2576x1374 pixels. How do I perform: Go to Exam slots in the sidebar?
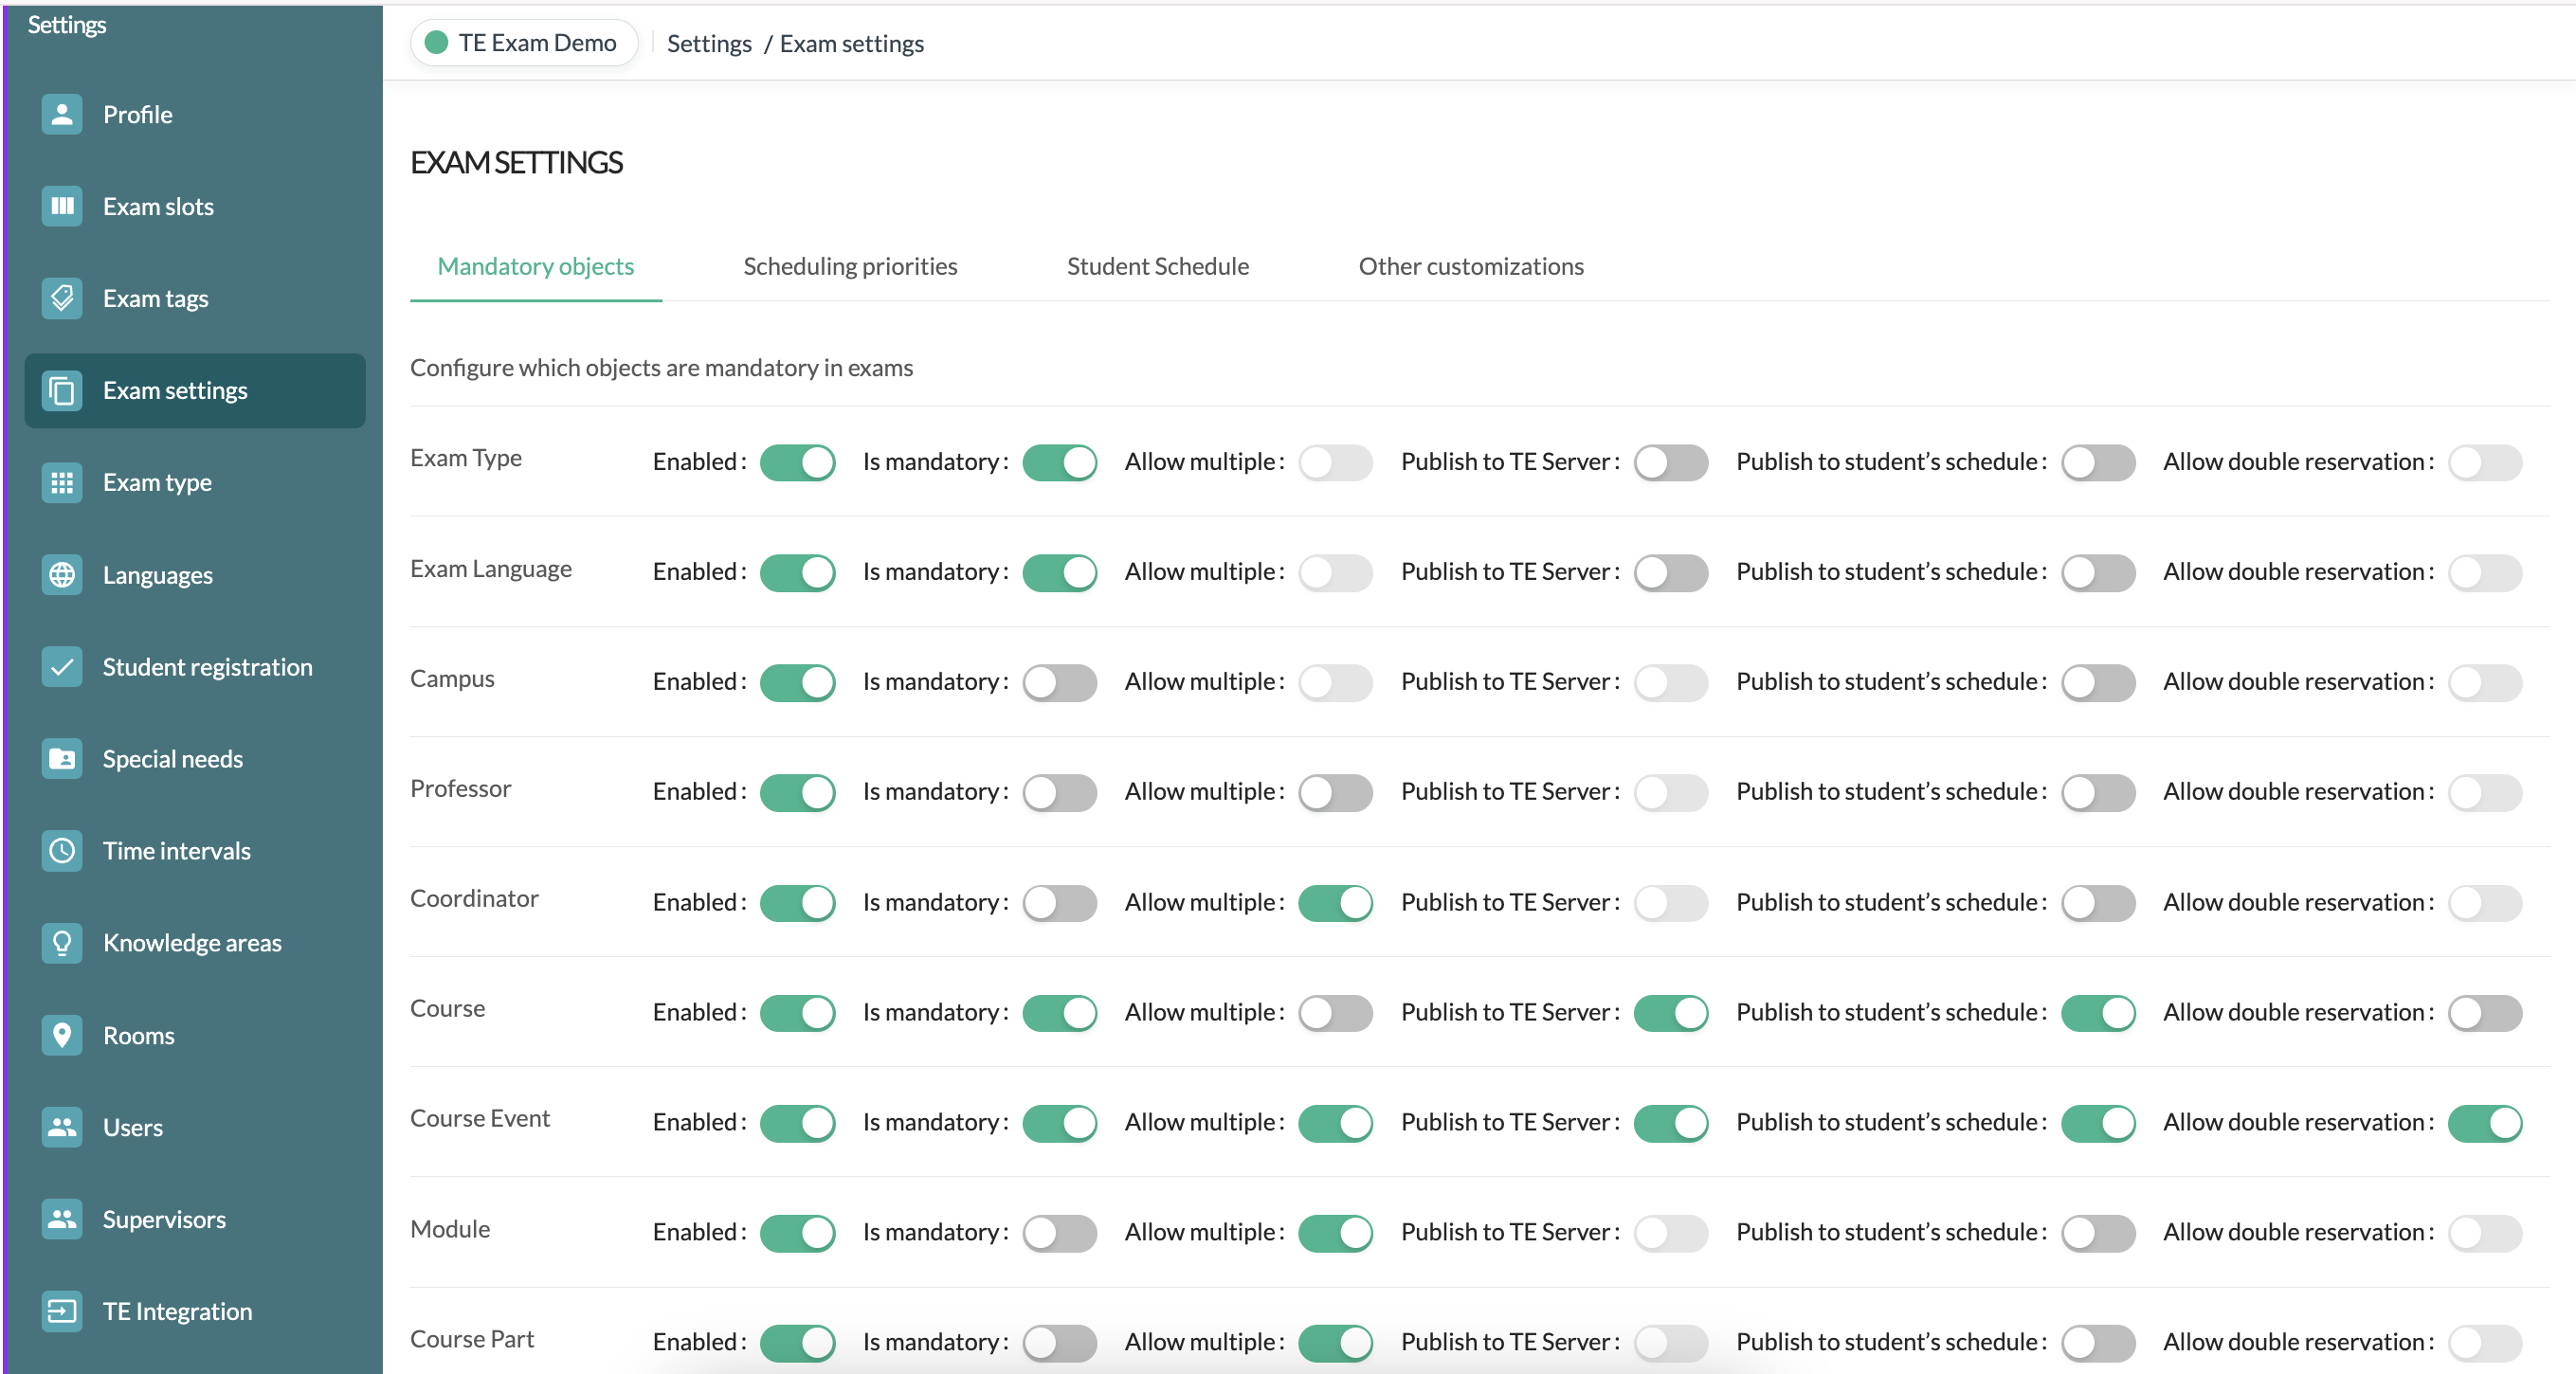pos(195,206)
